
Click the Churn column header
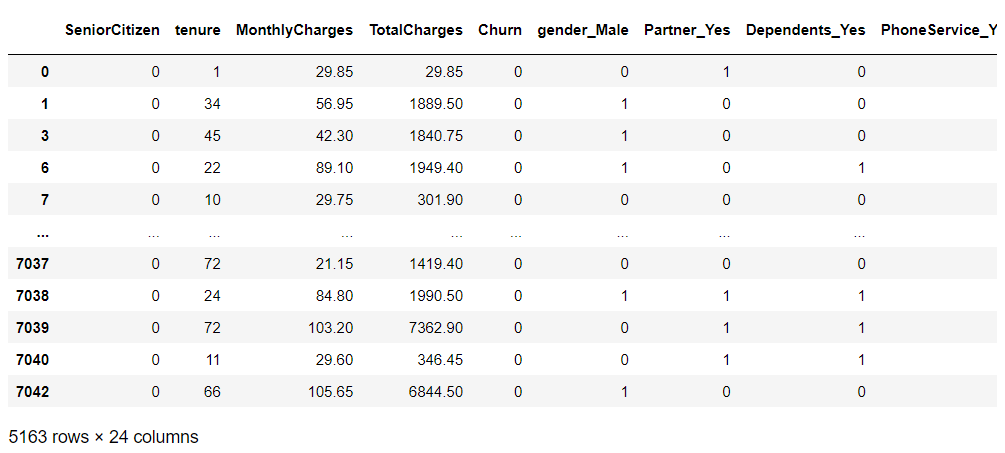pos(500,30)
